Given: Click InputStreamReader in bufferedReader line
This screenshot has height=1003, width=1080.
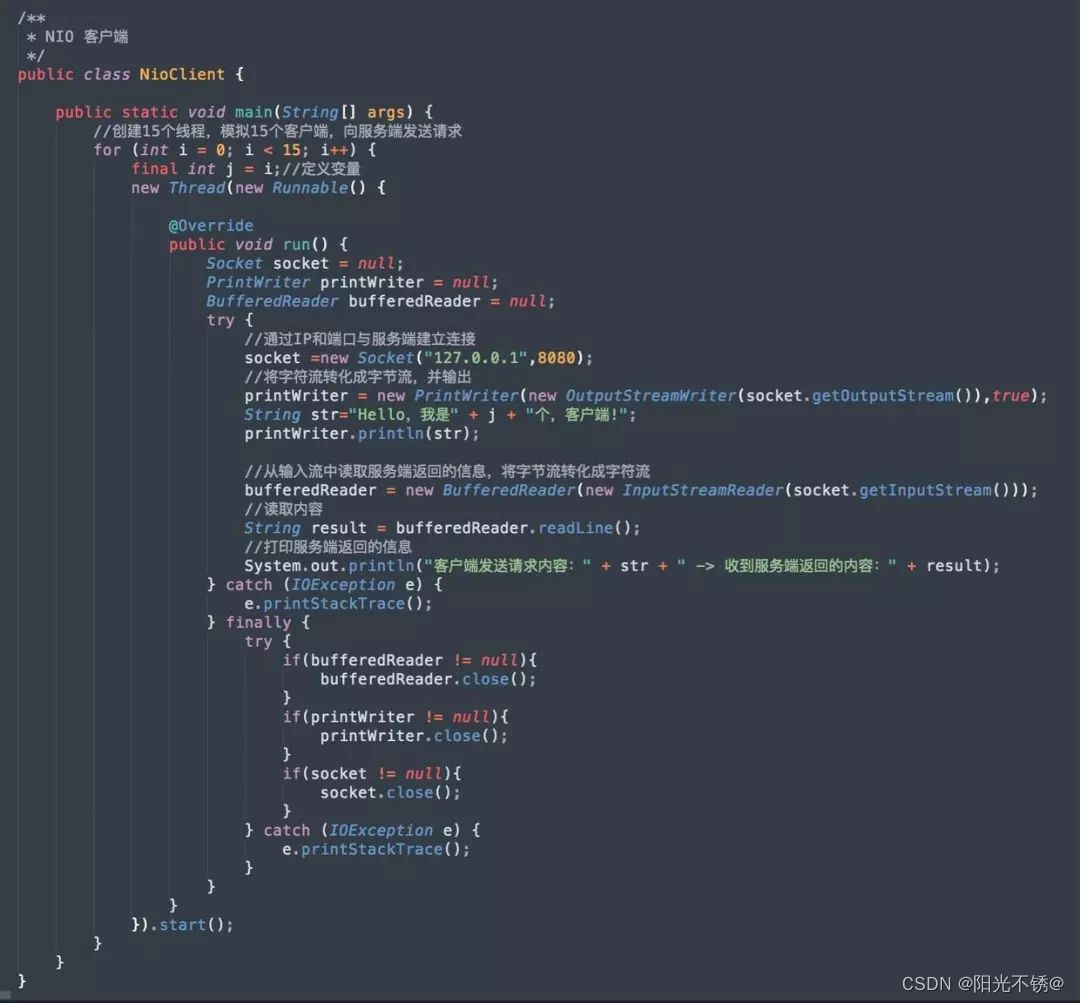Looking at the screenshot, I should pos(703,490).
